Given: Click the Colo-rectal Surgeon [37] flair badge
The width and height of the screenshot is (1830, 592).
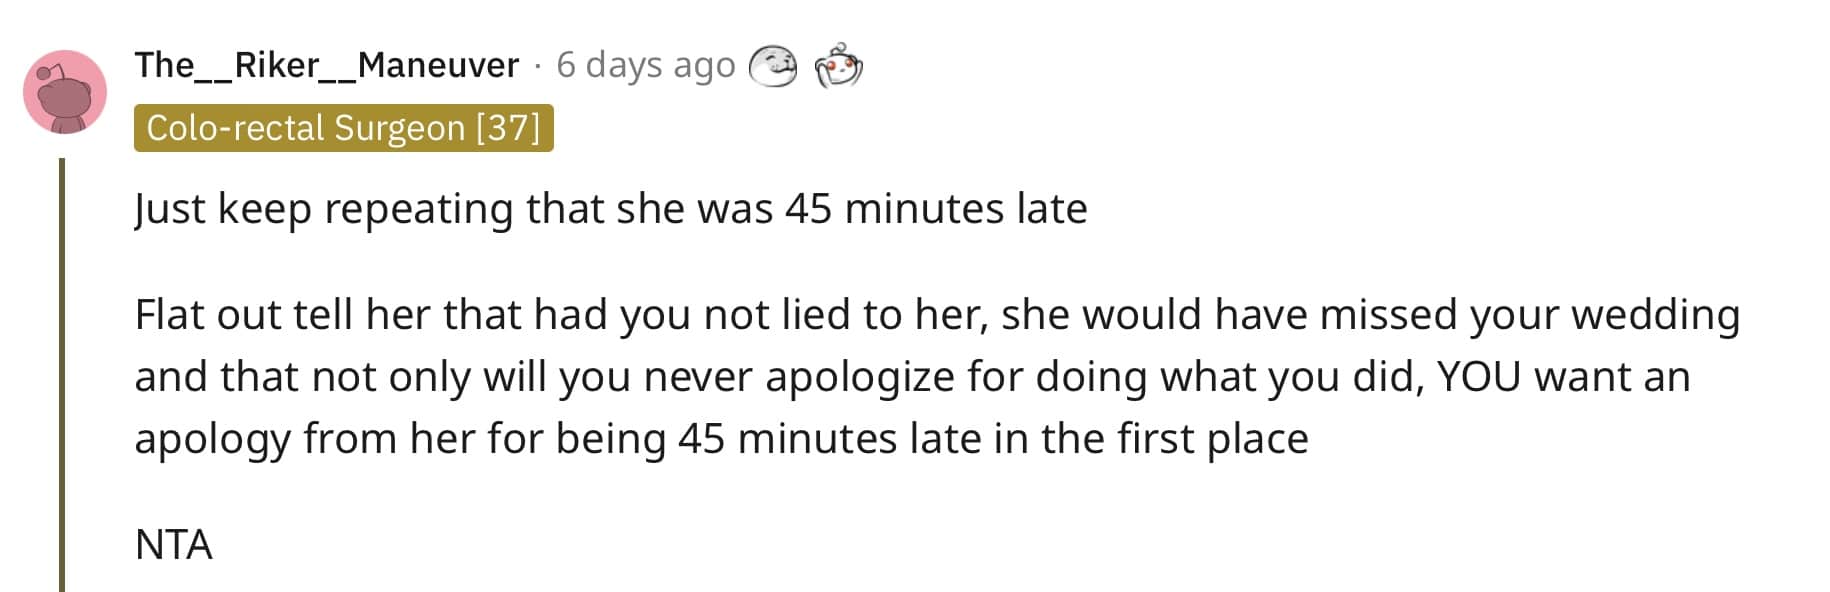Looking at the screenshot, I should 343,128.
